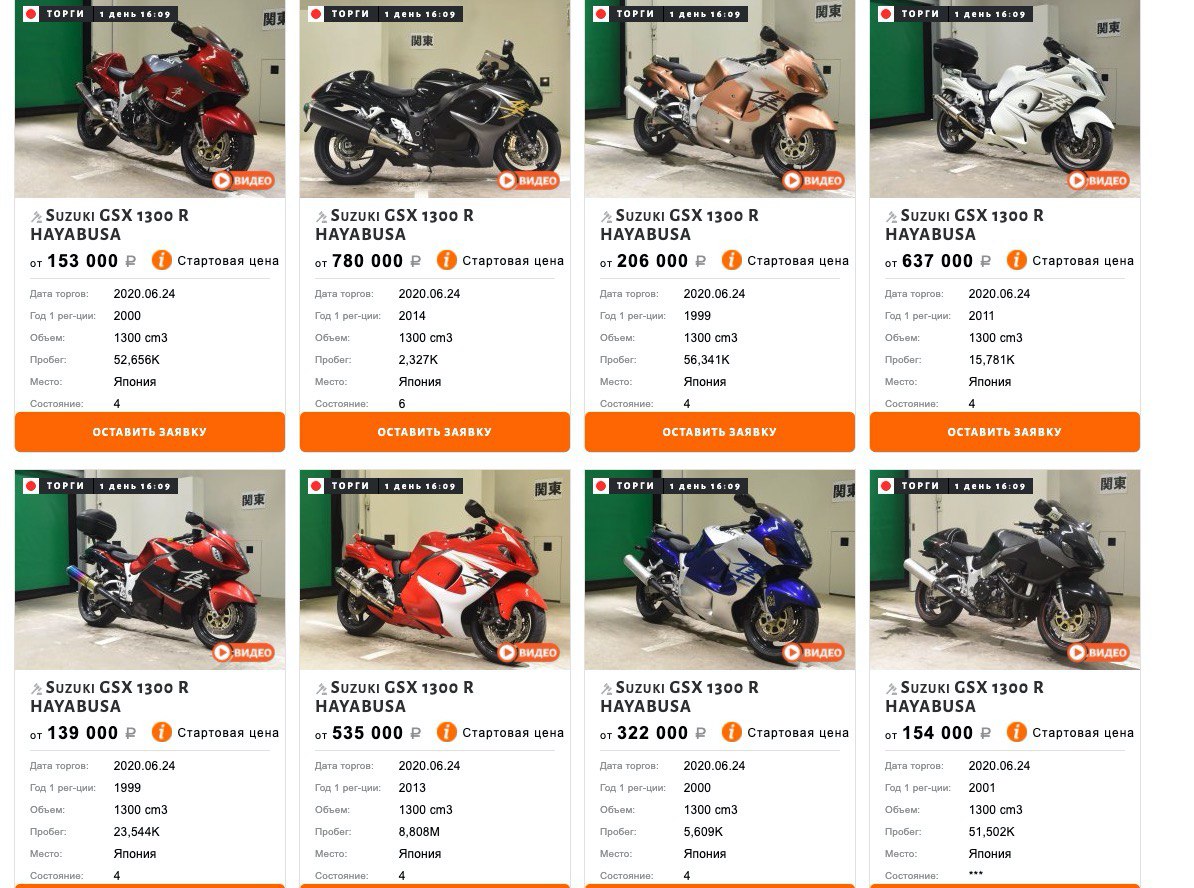This screenshot has width=1194, height=888.
Task: Open thumbnail of black 154 000 Hayabusa
Action: (x=1004, y=570)
